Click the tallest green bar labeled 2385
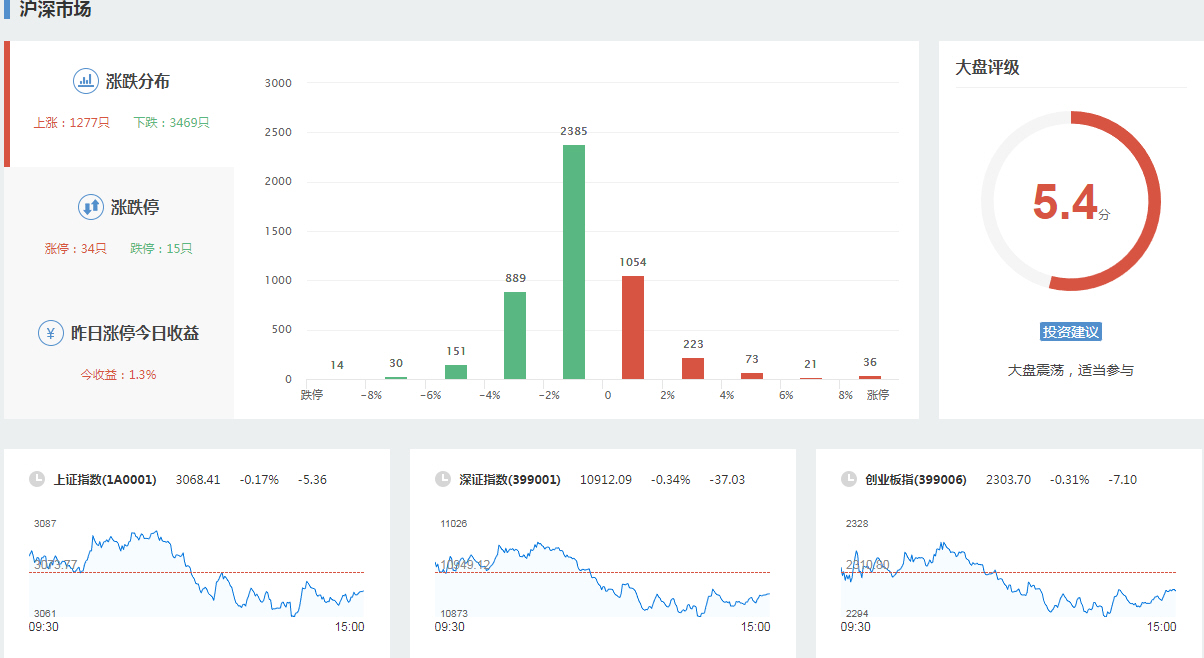 (x=573, y=262)
